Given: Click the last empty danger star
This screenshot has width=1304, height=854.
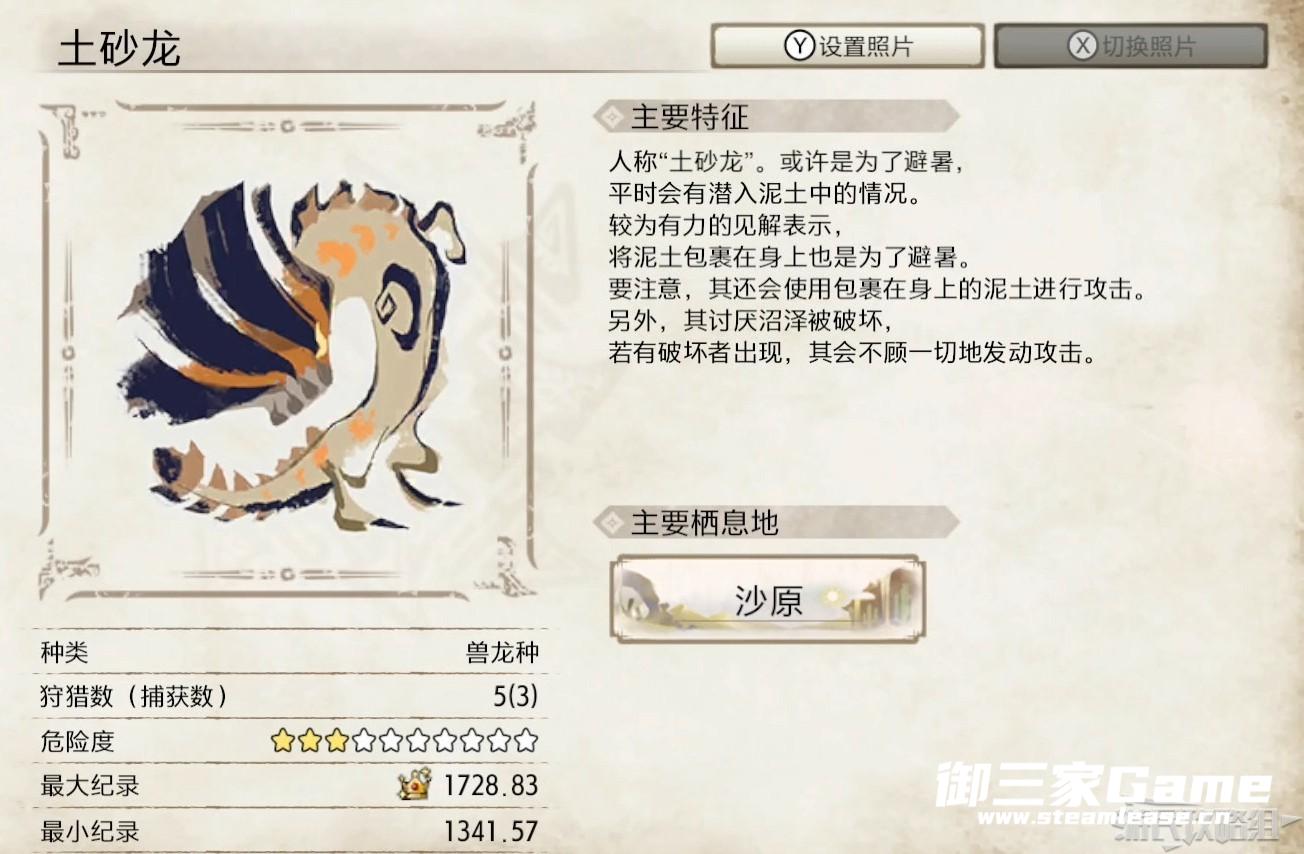Looking at the screenshot, I should click(527, 741).
